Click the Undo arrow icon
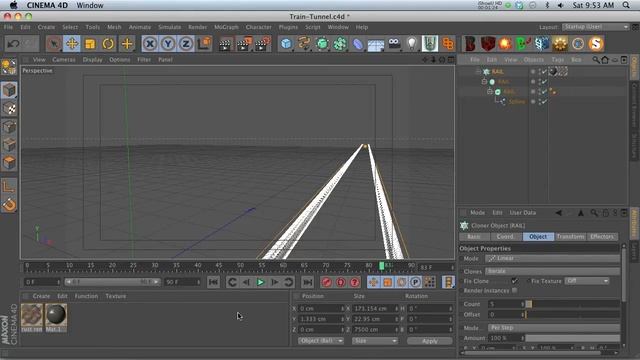640x360 pixels. pos(13,44)
